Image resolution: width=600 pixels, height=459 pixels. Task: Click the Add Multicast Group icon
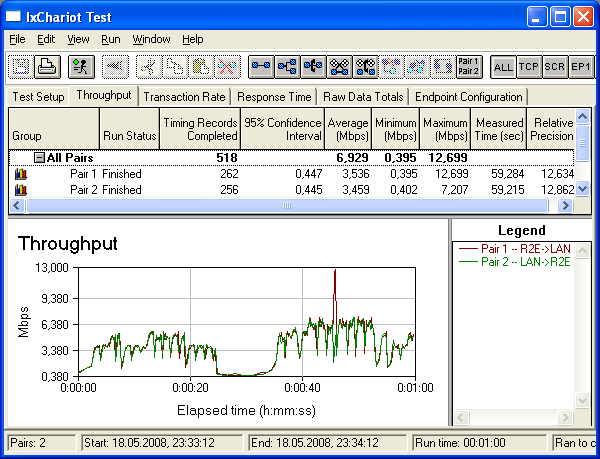tap(287, 67)
